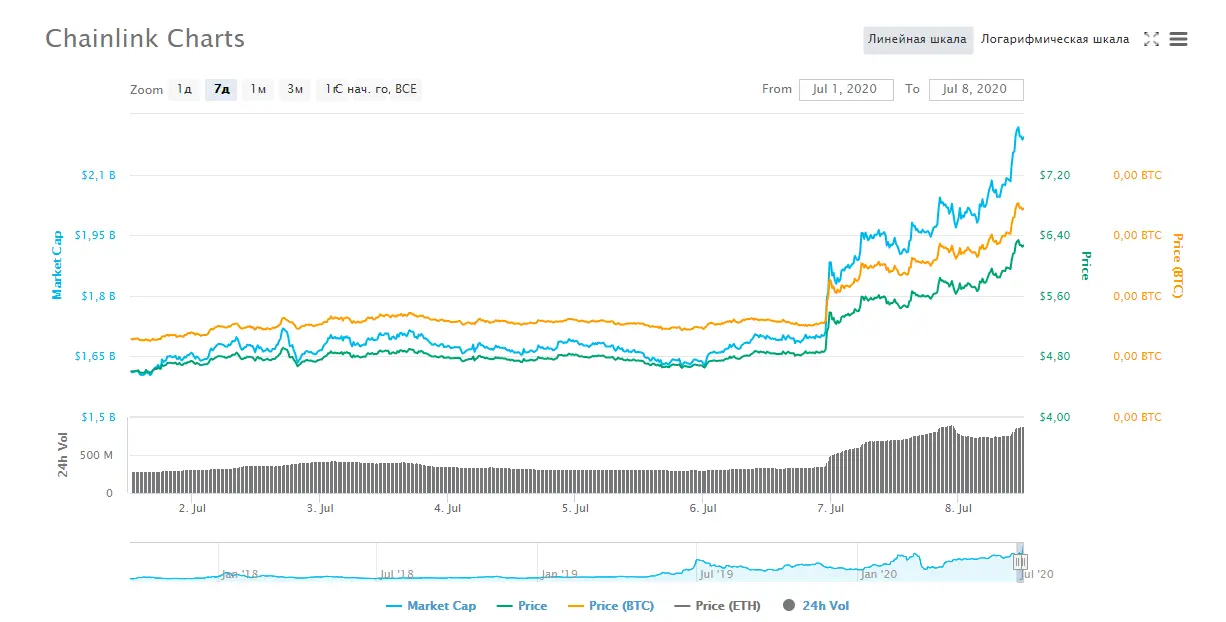Click the $1,8 B market cap label
Screen dimensions: 1226x622
tap(98, 296)
